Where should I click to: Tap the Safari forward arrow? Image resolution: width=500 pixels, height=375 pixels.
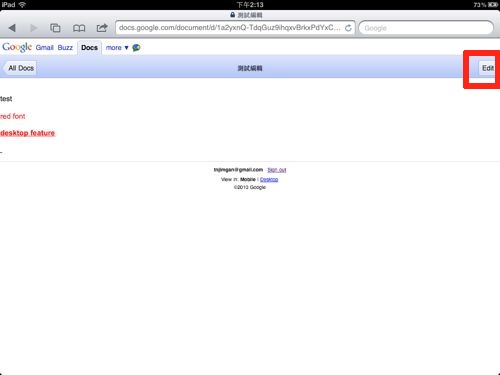click(x=33, y=28)
